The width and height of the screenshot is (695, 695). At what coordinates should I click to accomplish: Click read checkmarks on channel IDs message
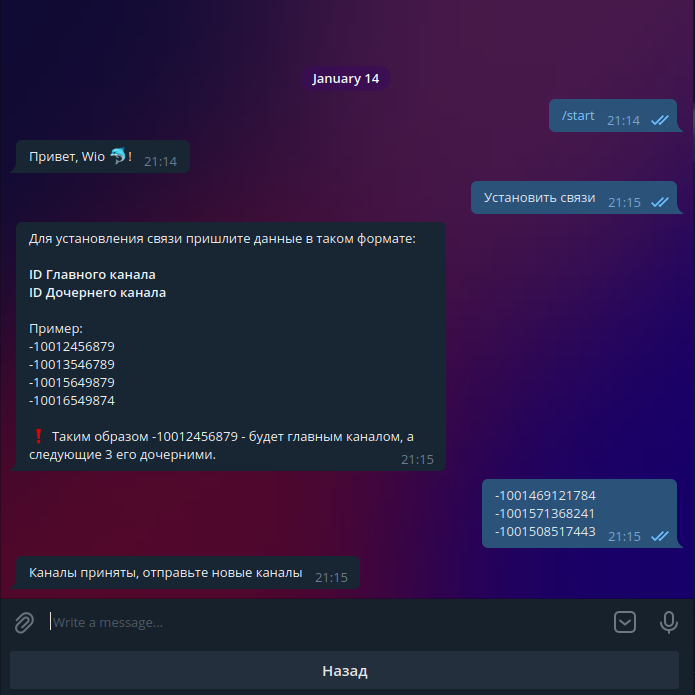660,536
